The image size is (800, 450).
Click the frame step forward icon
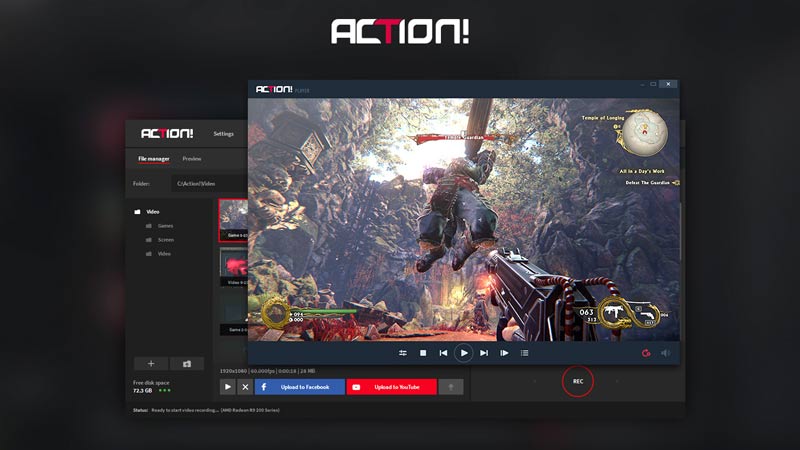coord(504,353)
